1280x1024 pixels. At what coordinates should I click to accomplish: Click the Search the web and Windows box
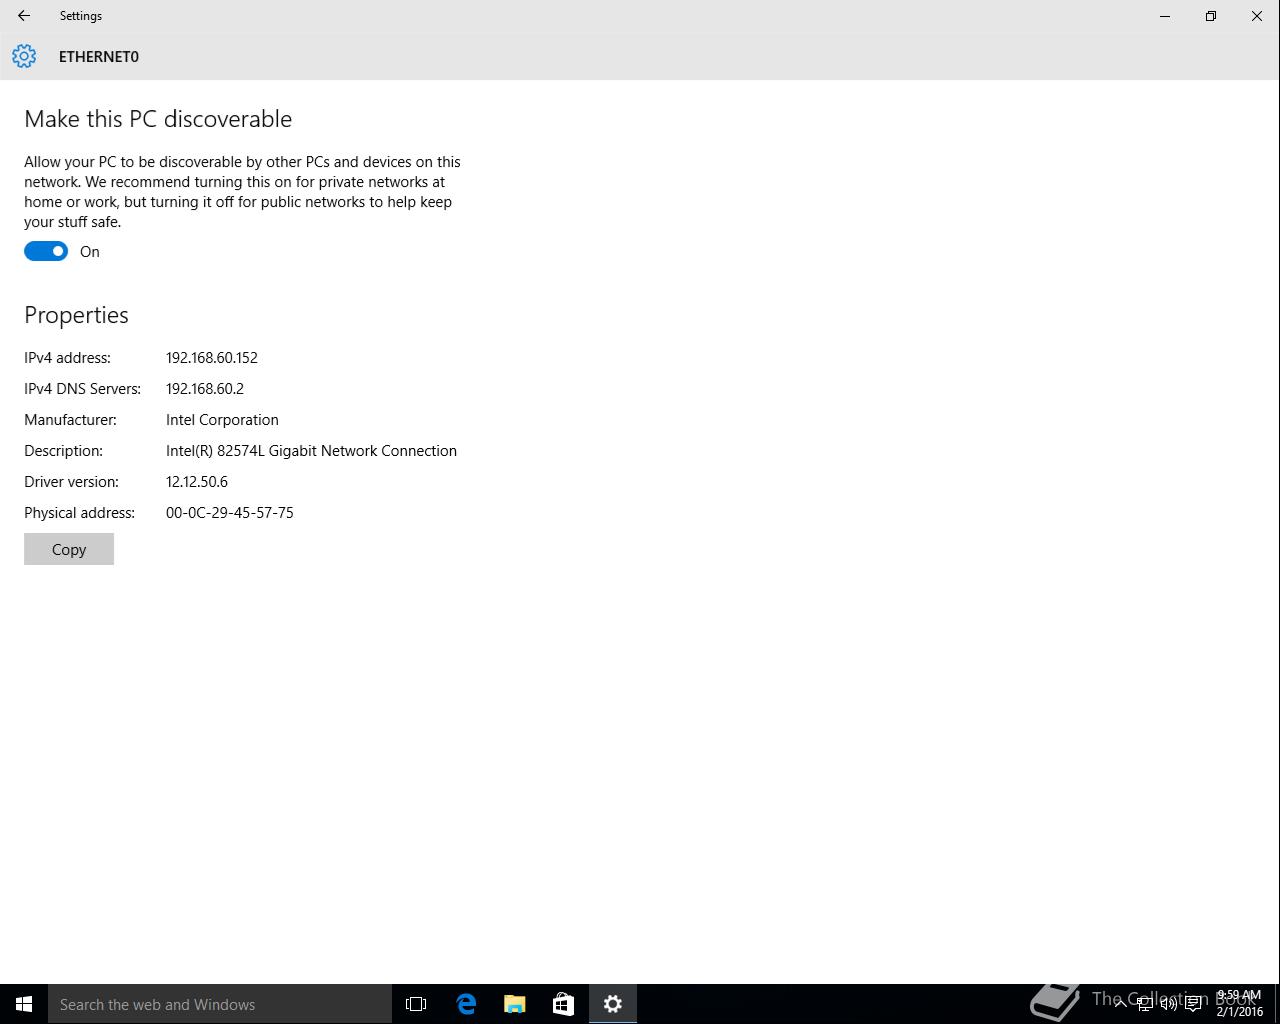click(220, 1004)
